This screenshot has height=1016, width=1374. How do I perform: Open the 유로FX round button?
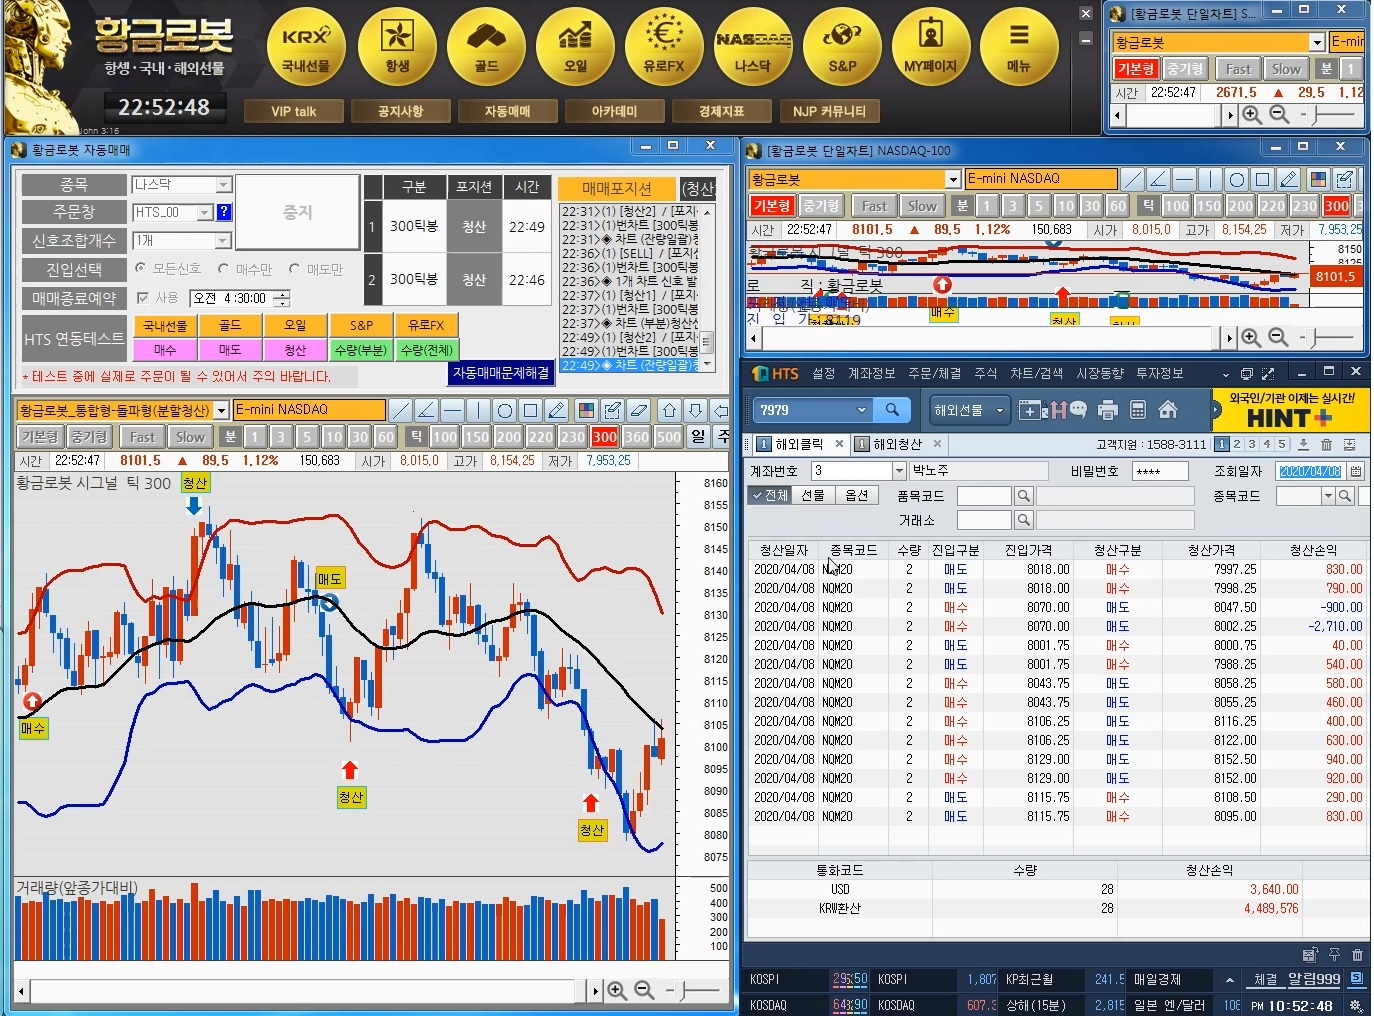click(x=664, y=47)
